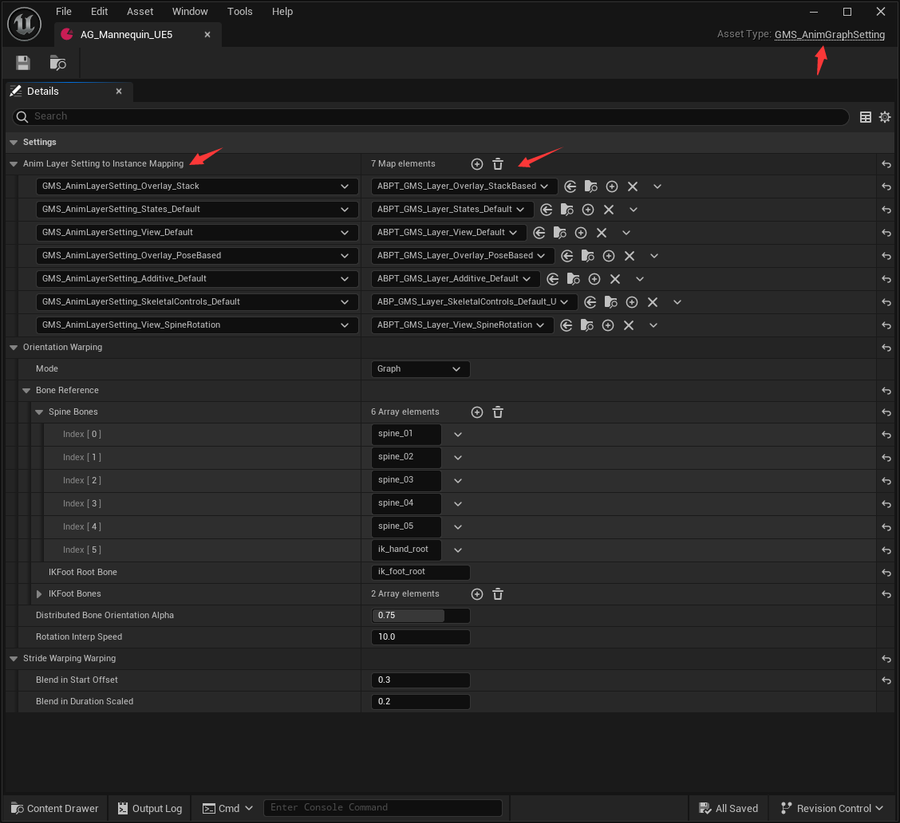Open the Details view settings gear

click(885, 117)
